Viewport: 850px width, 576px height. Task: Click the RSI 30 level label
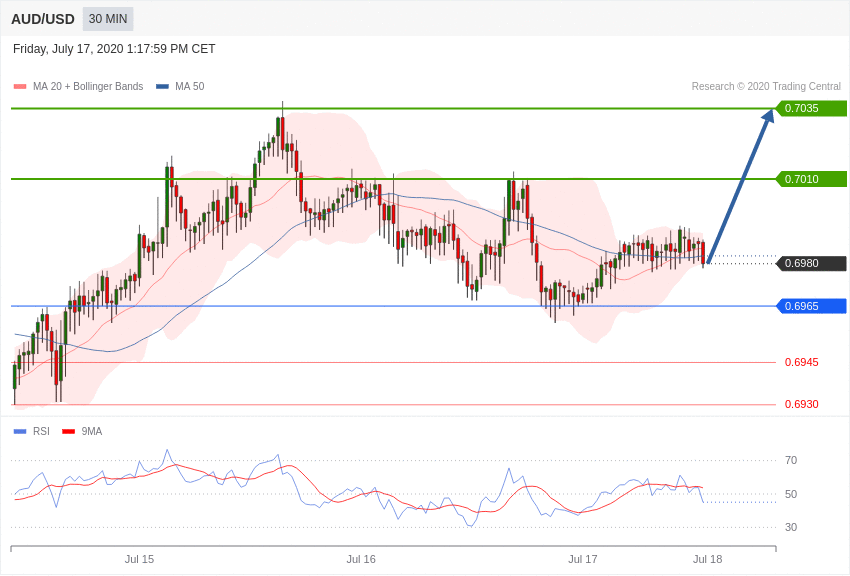[791, 527]
